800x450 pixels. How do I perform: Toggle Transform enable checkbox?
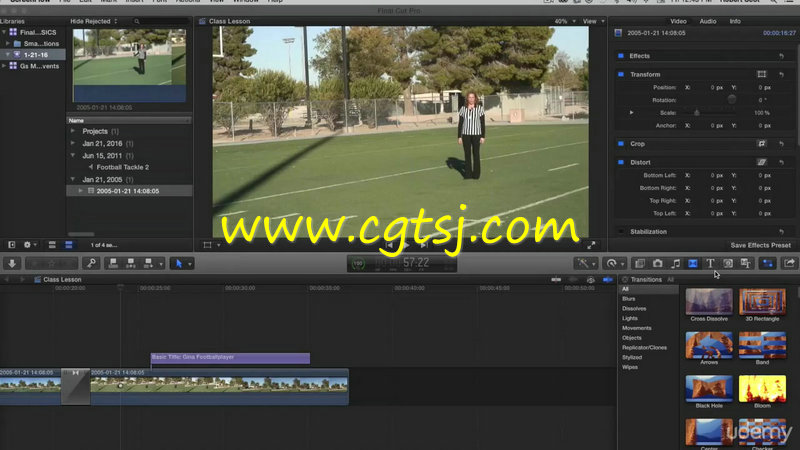[x=621, y=74]
